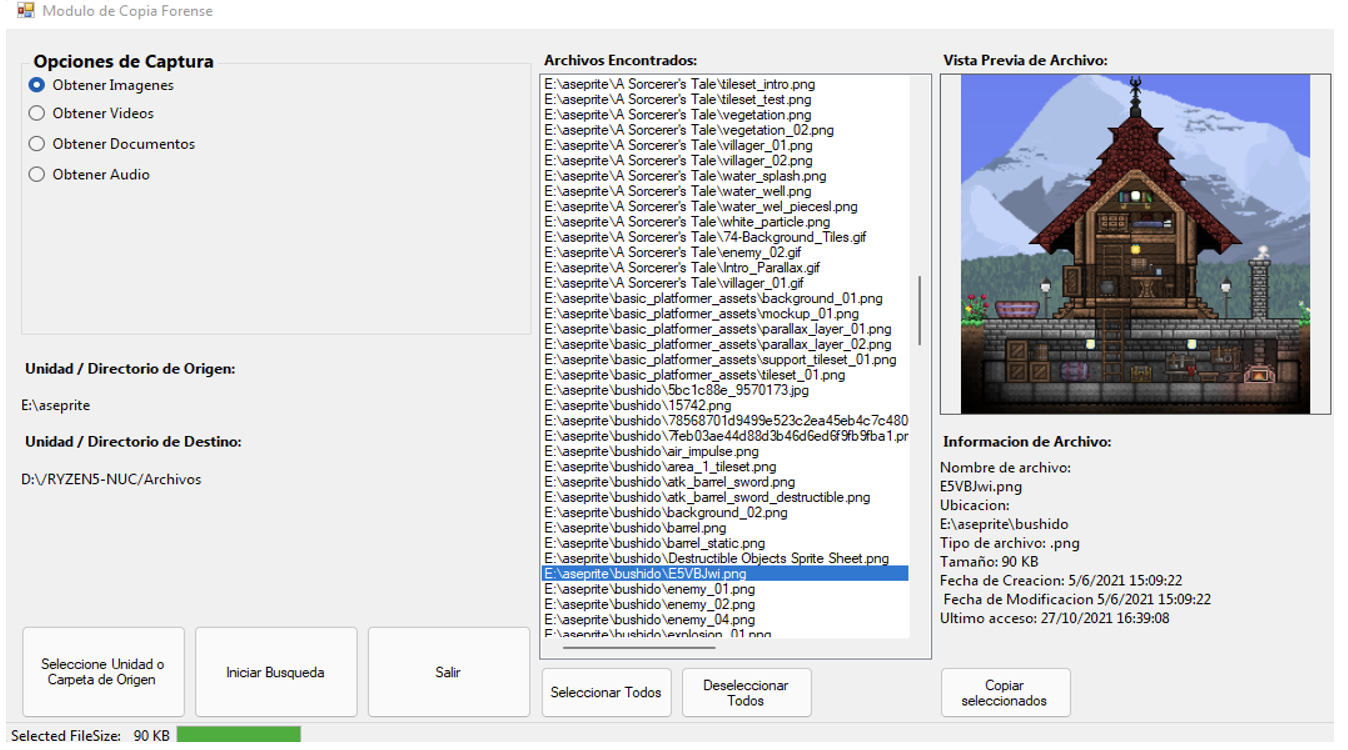The width and height of the screenshot is (1348, 750).
Task: Select background_01.png in basic_platformer_assets
Action: (725, 298)
